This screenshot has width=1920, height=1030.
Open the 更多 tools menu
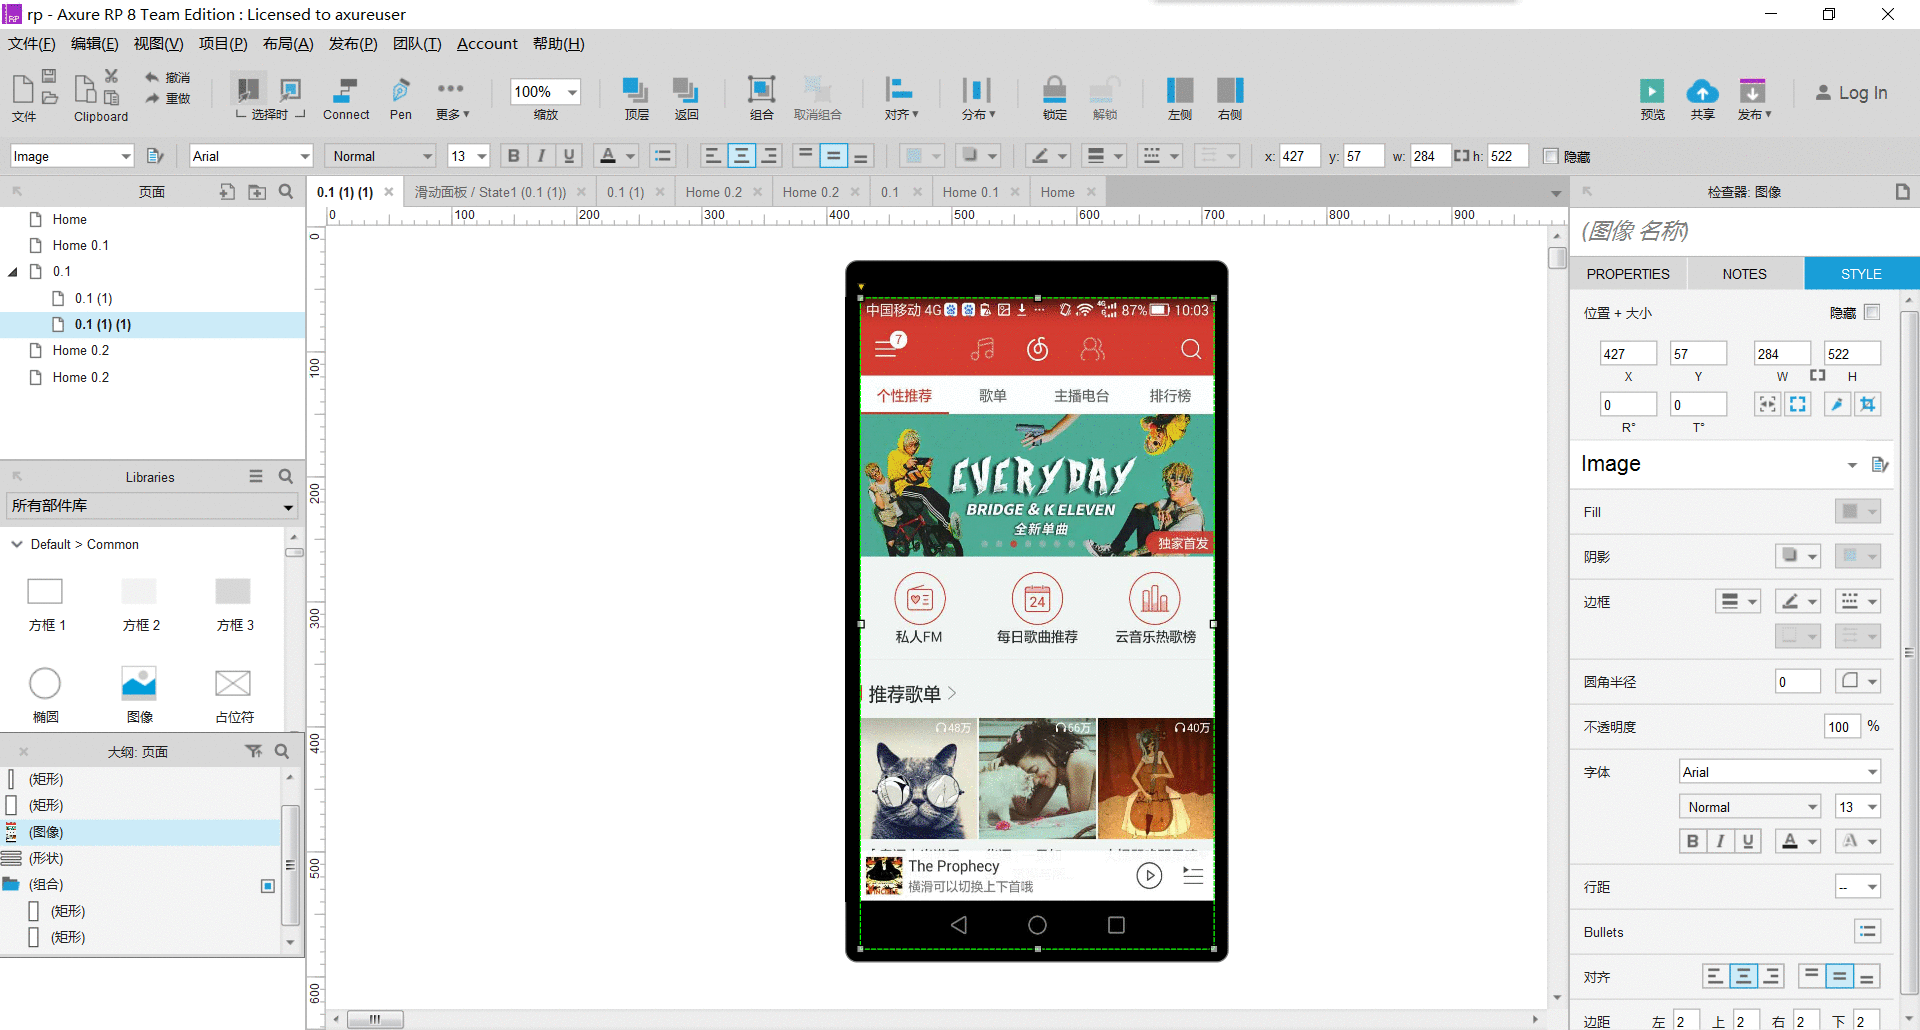(451, 98)
